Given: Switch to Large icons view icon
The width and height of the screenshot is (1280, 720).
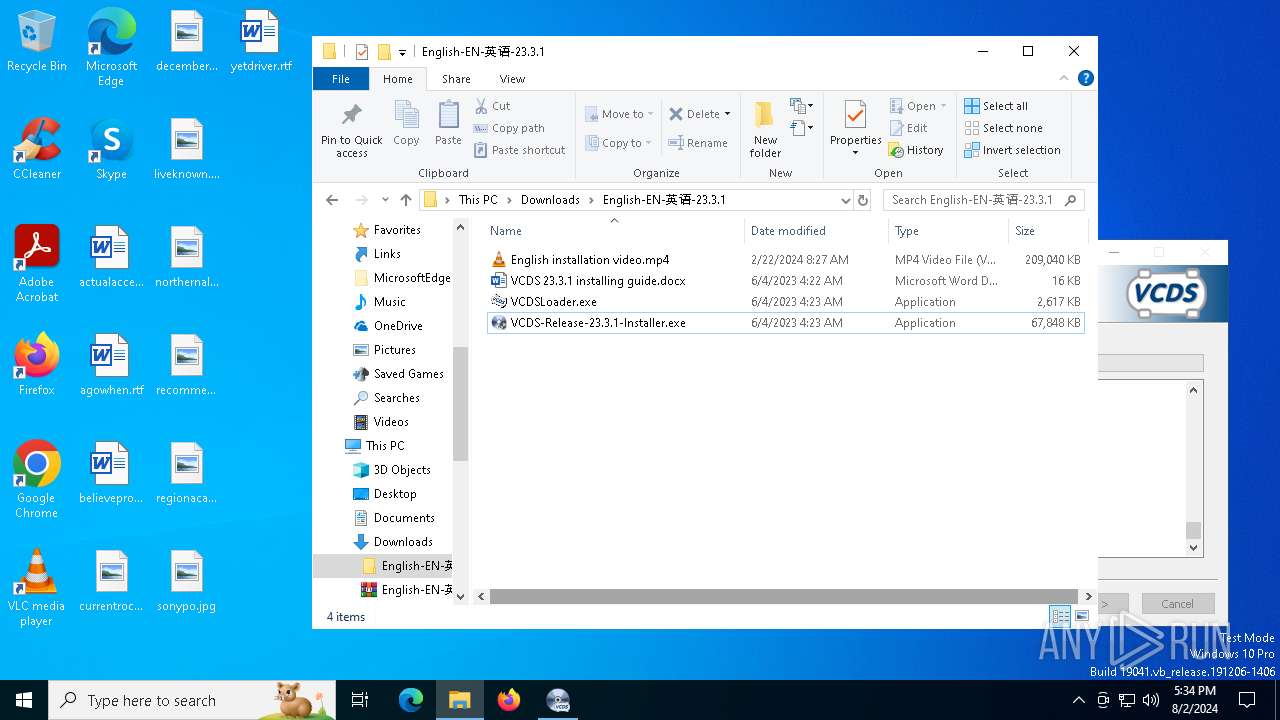Looking at the screenshot, I should click(1081, 617).
